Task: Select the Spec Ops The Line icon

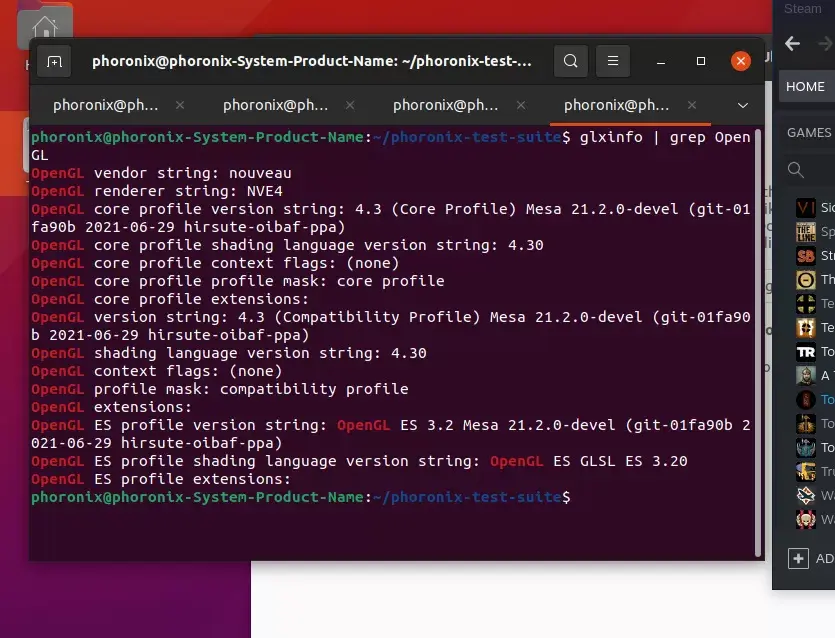Action: click(805, 231)
